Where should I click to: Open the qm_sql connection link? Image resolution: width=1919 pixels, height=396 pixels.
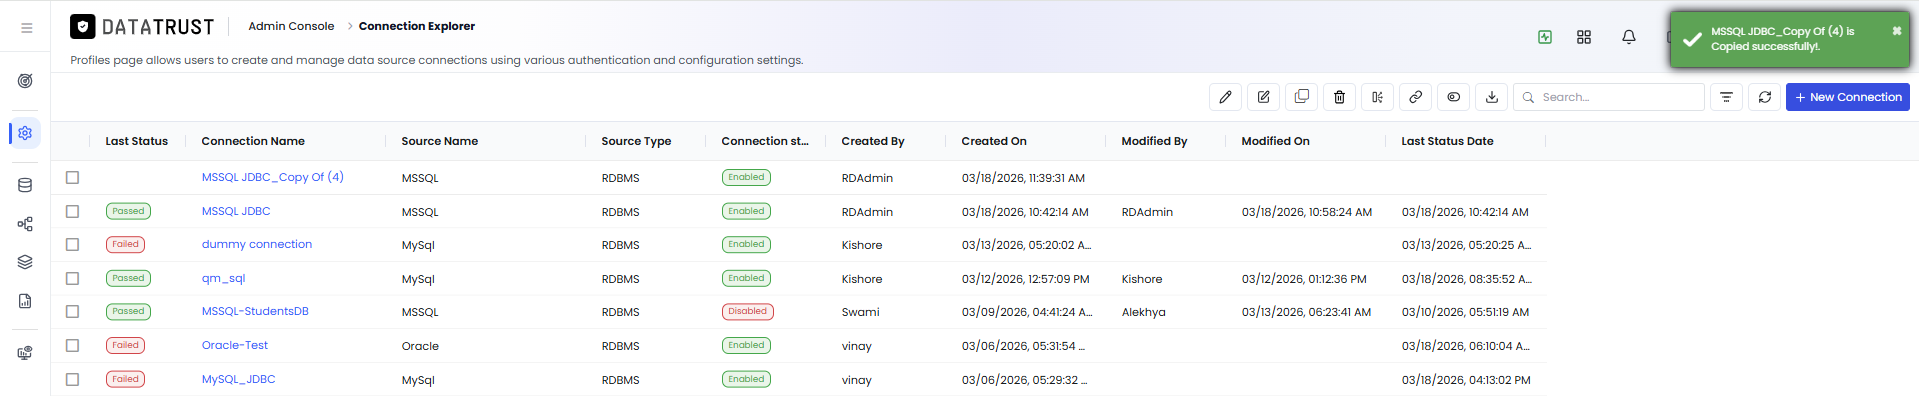coord(223,278)
